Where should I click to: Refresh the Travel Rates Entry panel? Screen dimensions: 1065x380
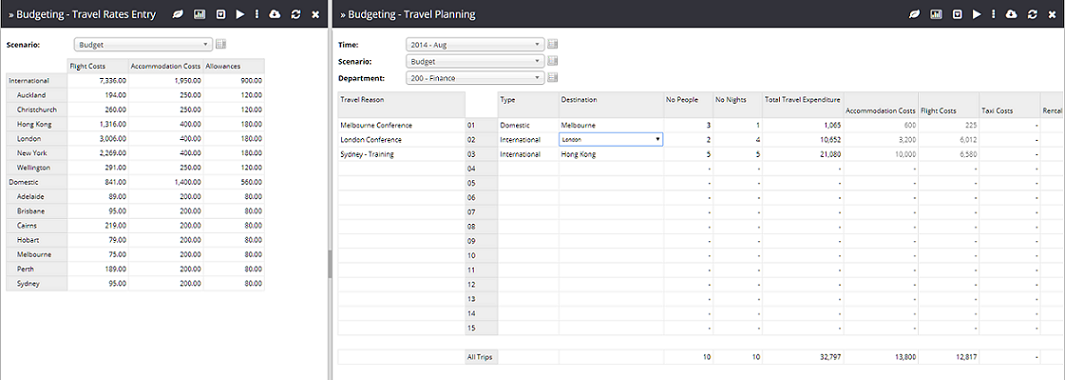tap(295, 14)
